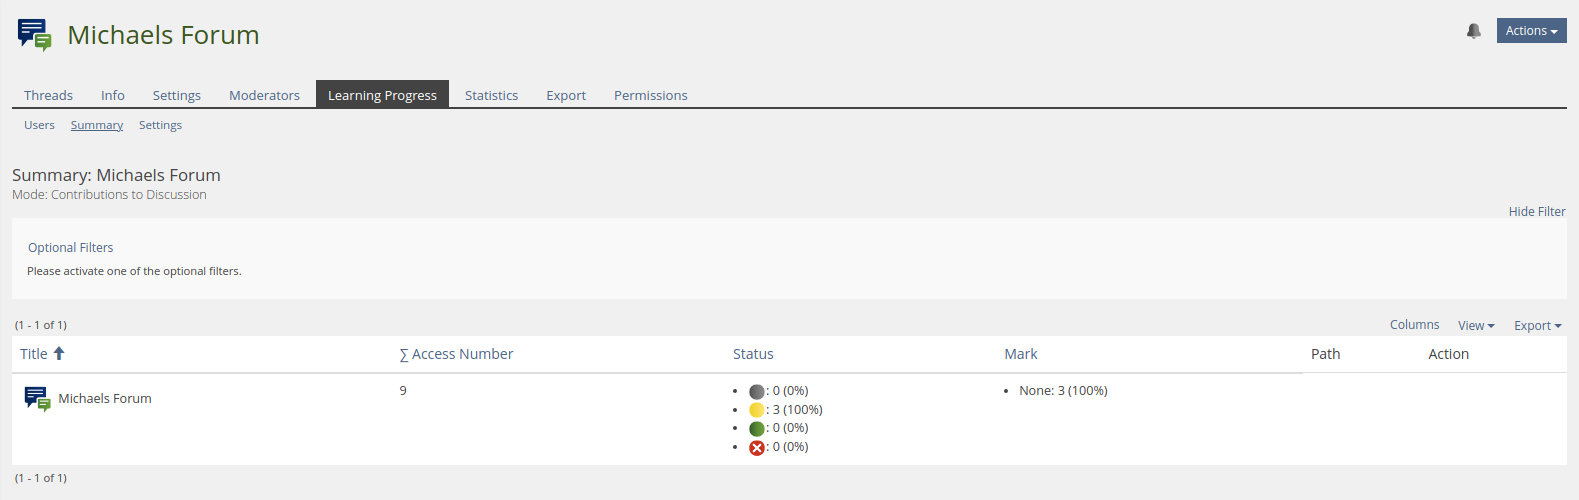Image resolution: width=1579 pixels, height=500 pixels.
Task: Open the Moderators tab
Action: coord(264,95)
